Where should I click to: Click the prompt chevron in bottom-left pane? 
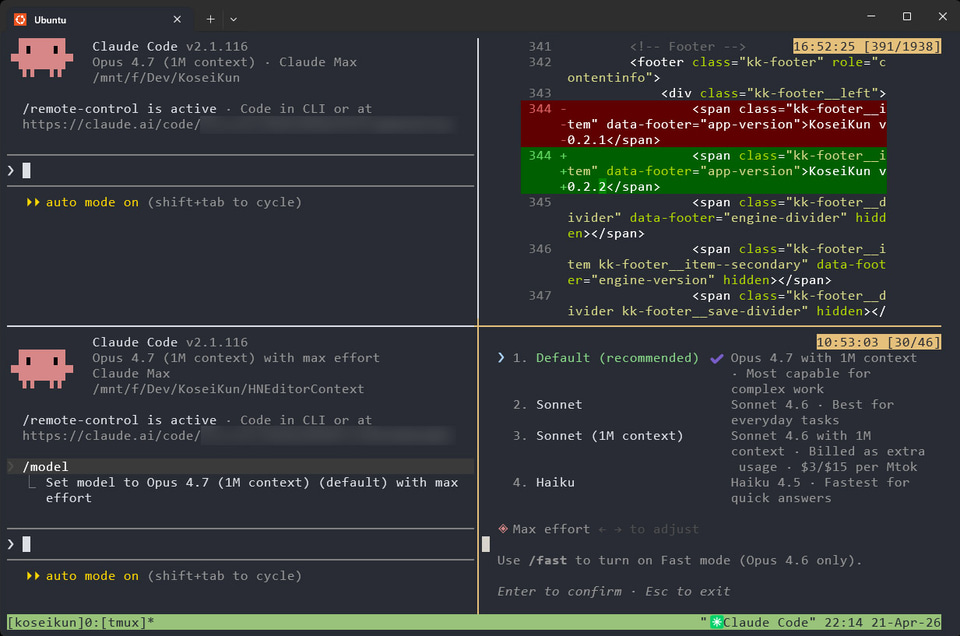(x=11, y=544)
